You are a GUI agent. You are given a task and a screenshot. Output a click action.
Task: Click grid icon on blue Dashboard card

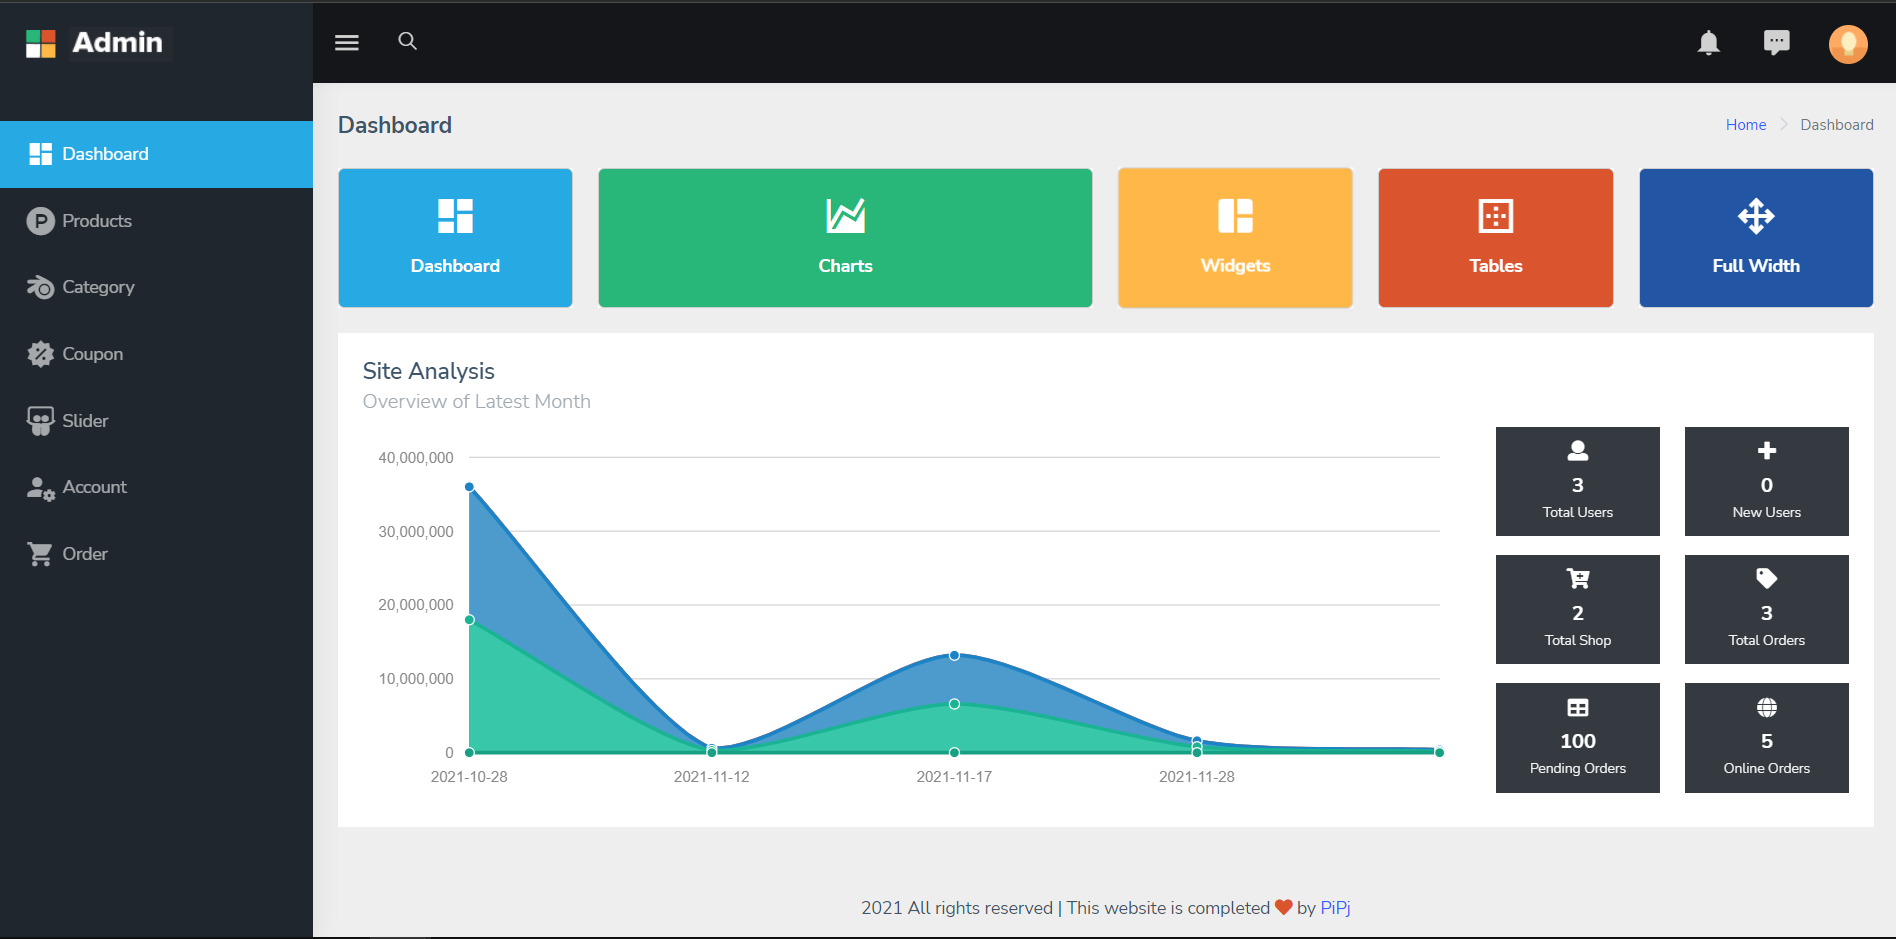click(455, 216)
